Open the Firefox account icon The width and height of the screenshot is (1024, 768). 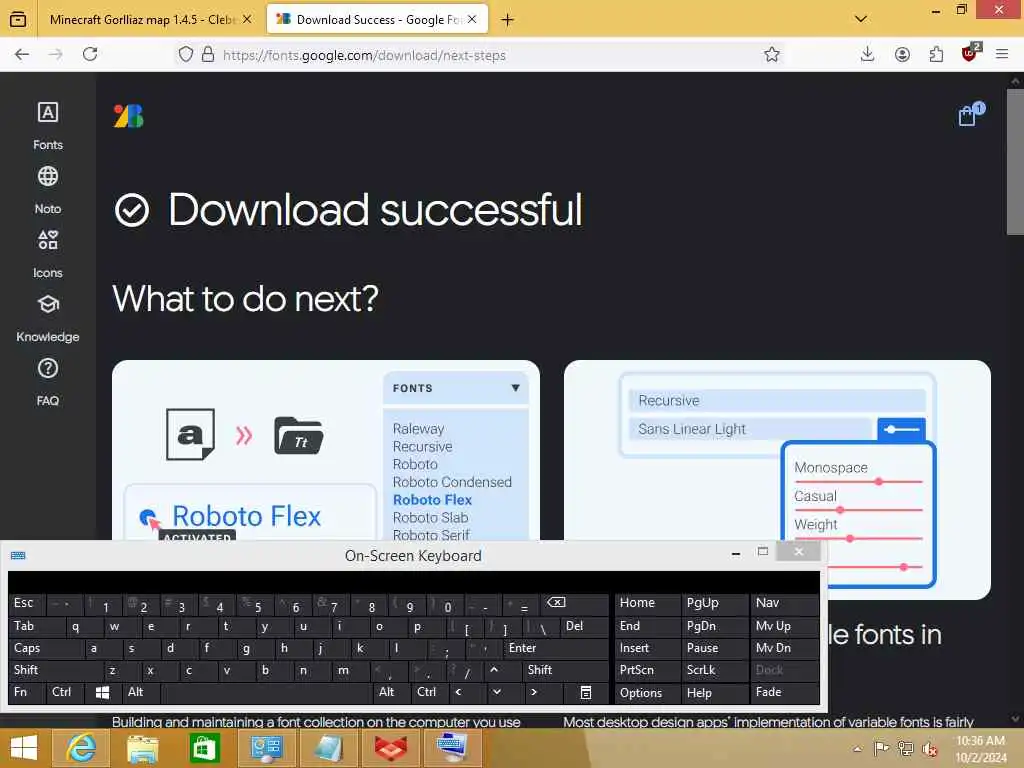point(902,55)
